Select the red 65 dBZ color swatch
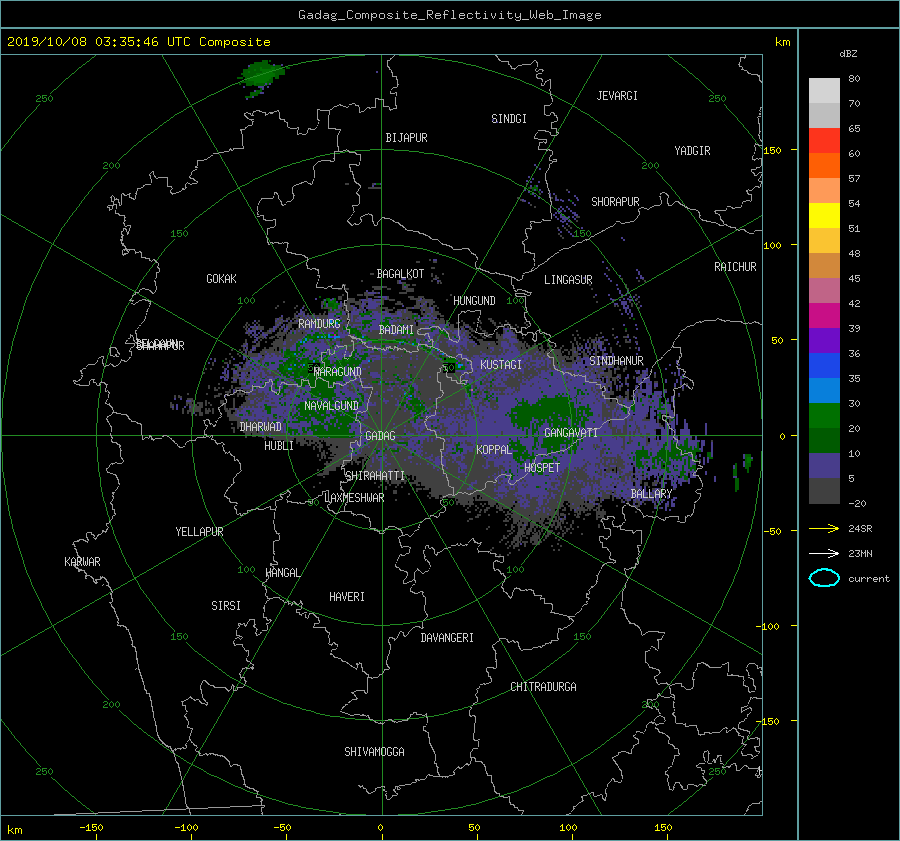 click(x=824, y=140)
